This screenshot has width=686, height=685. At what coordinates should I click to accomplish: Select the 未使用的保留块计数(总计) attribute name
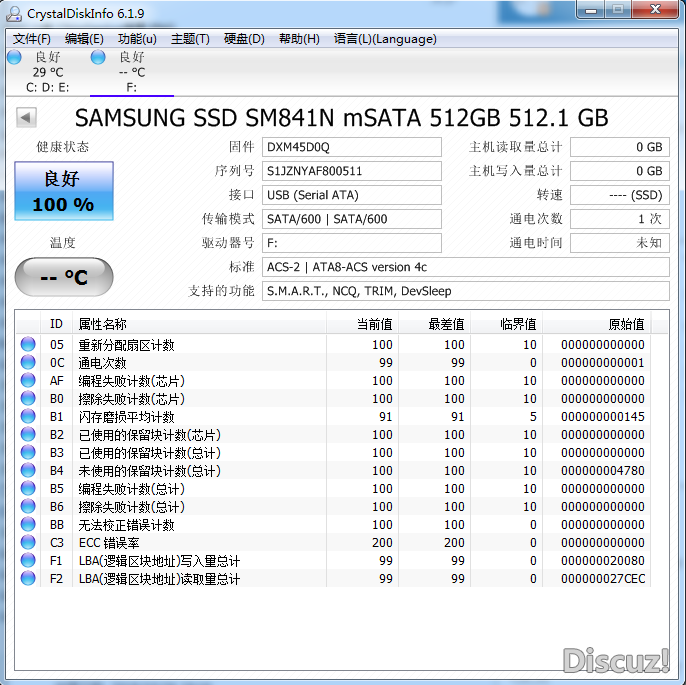(x=150, y=471)
